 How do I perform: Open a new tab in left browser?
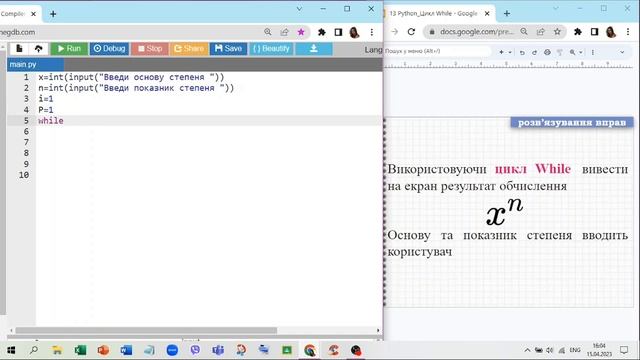tap(53, 14)
